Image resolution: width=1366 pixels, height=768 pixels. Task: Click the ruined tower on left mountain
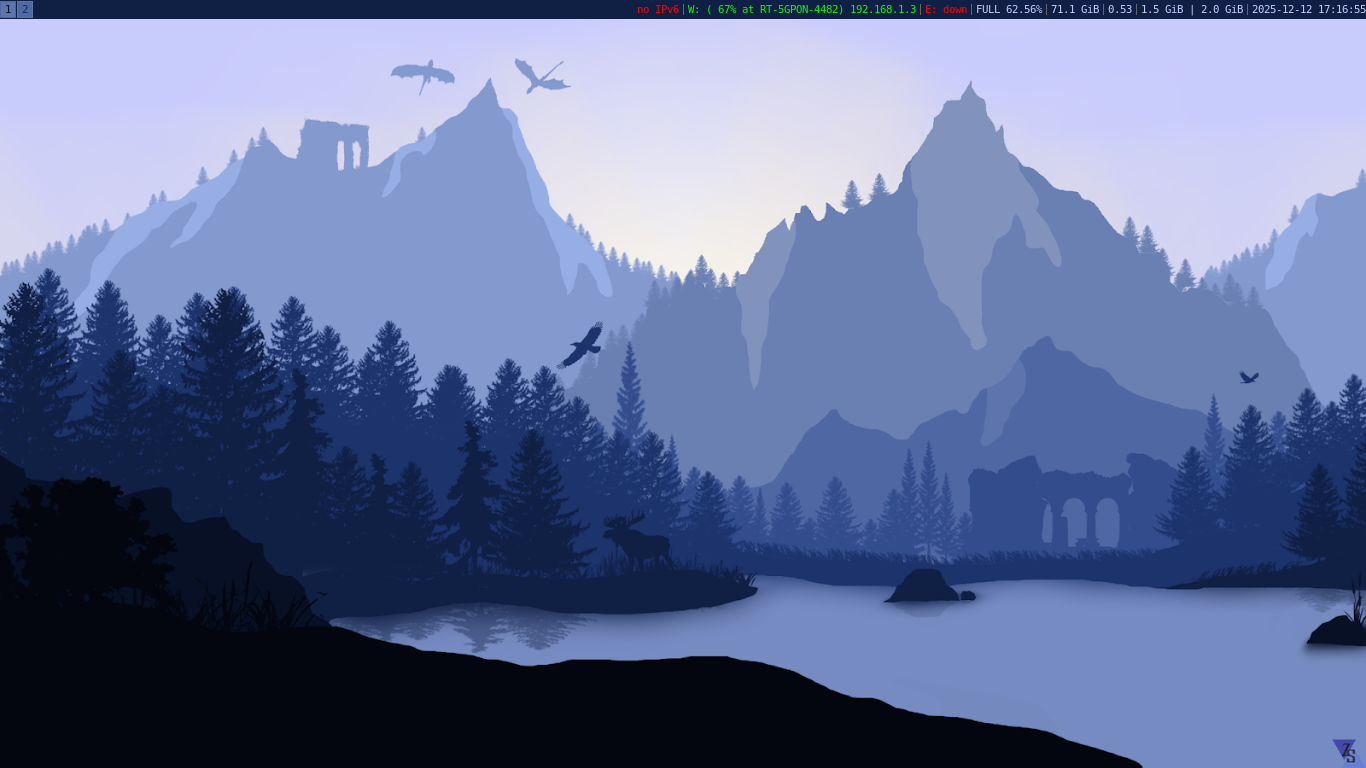pyautogui.click(x=335, y=145)
